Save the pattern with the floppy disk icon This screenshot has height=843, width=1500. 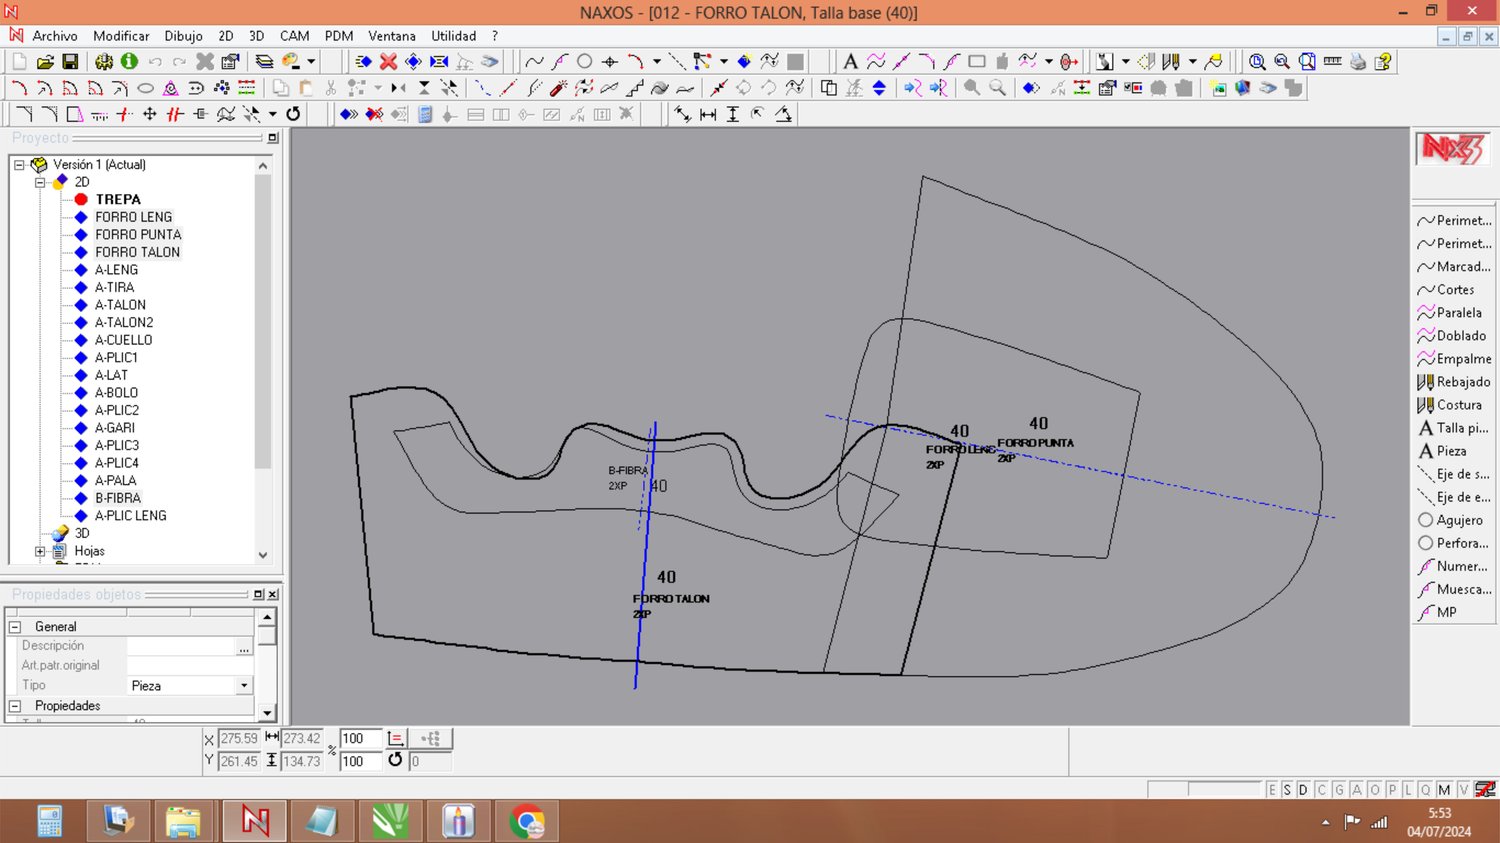70,62
